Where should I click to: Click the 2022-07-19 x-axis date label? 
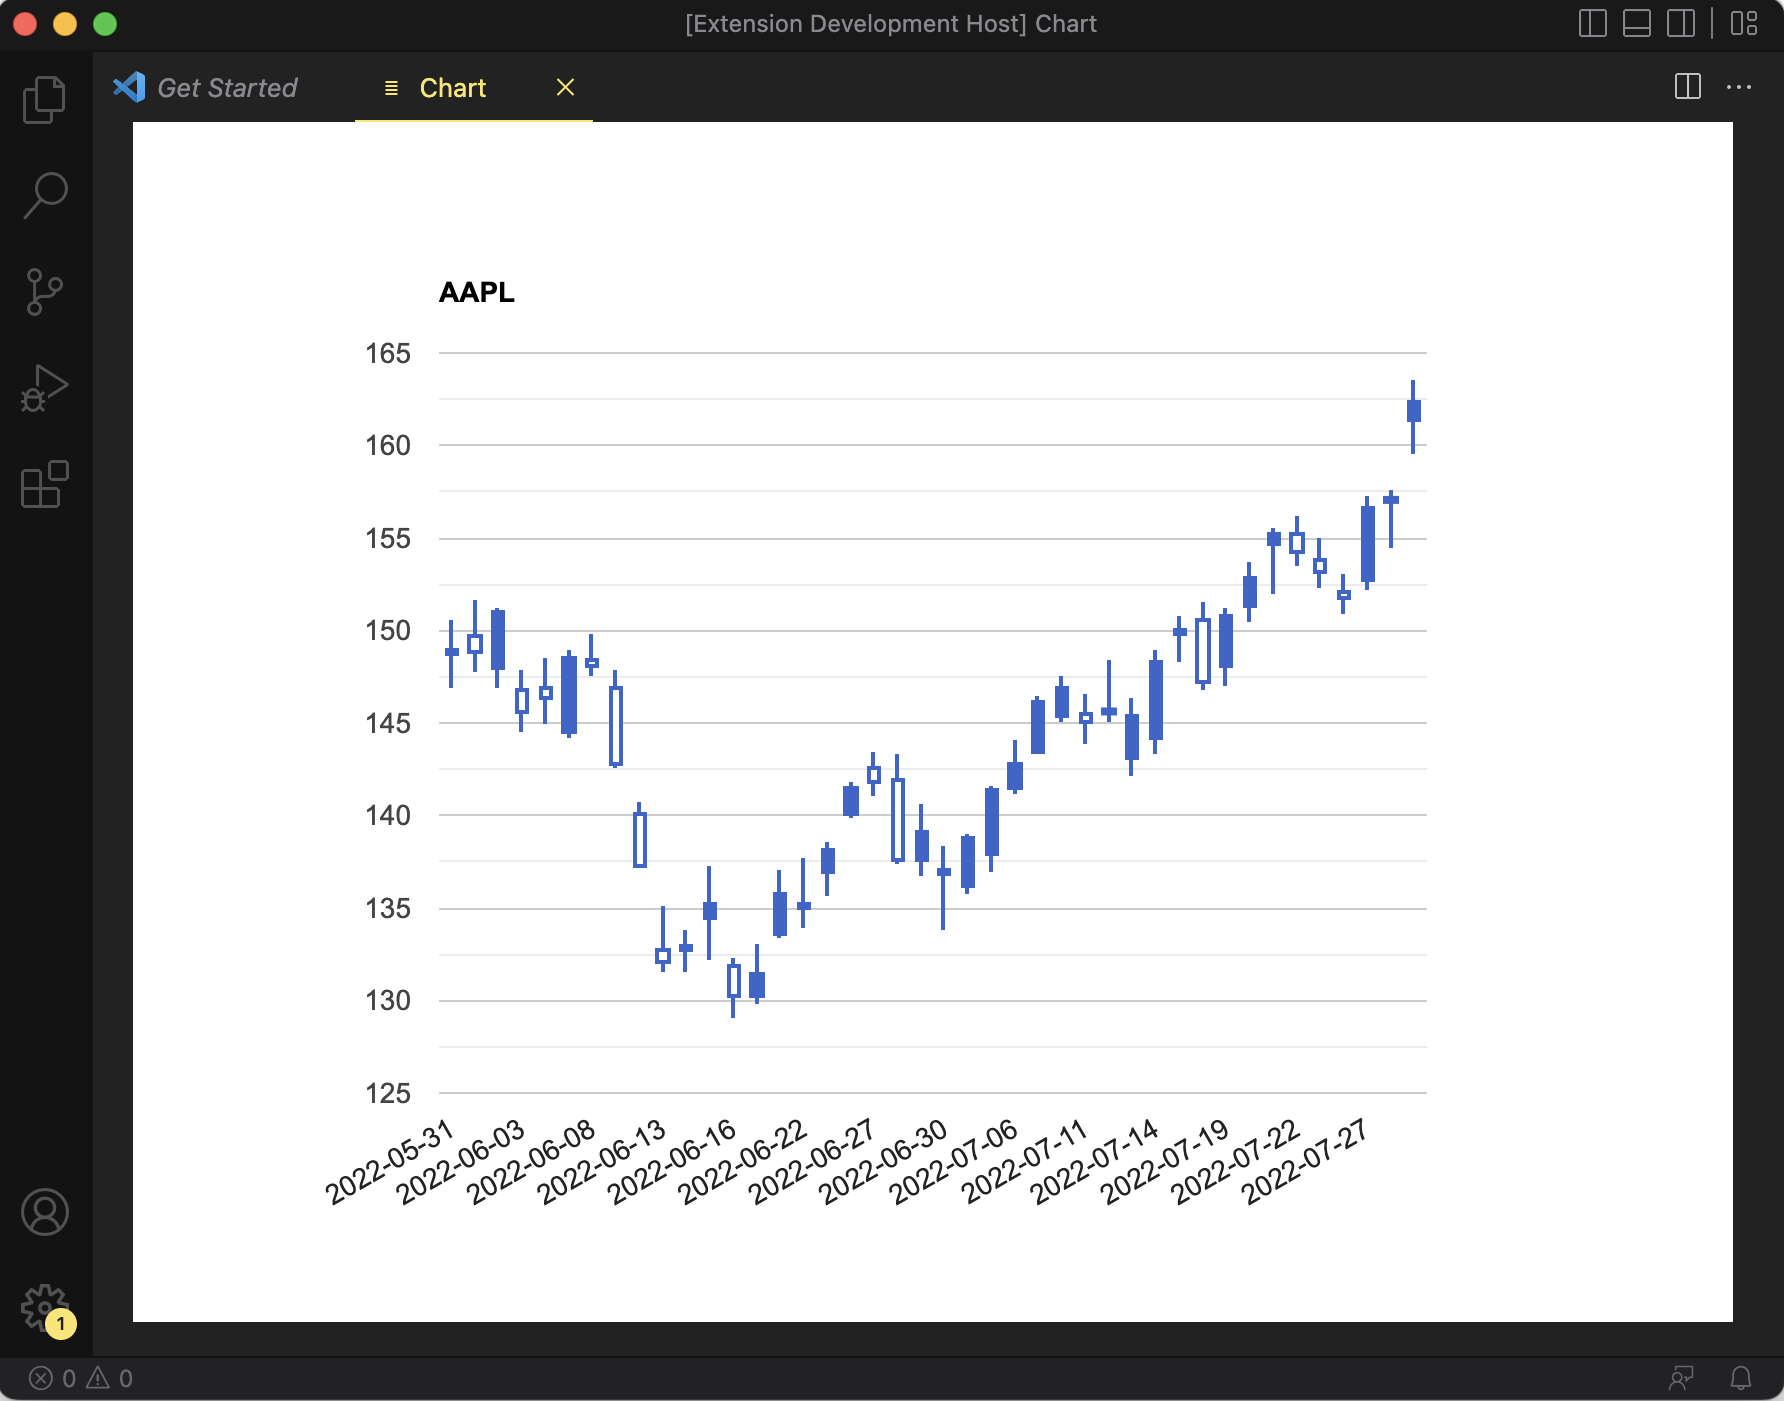coord(1166,1162)
